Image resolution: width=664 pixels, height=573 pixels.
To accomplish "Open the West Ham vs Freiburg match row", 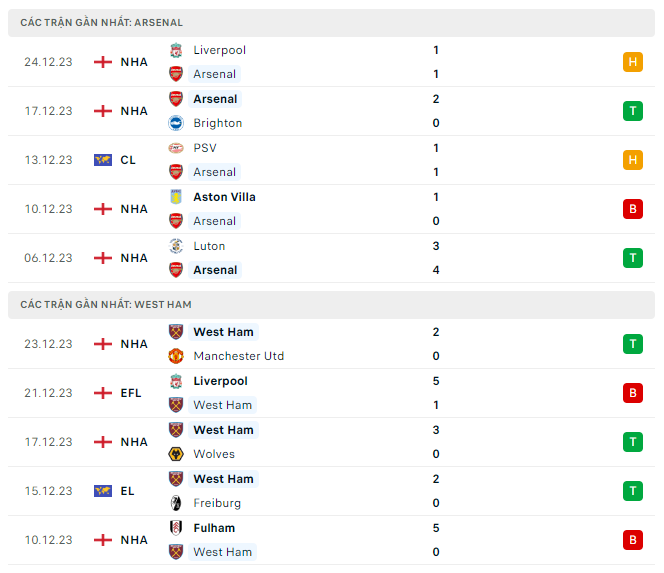I will pyautogui.click(x=330, y=491).
